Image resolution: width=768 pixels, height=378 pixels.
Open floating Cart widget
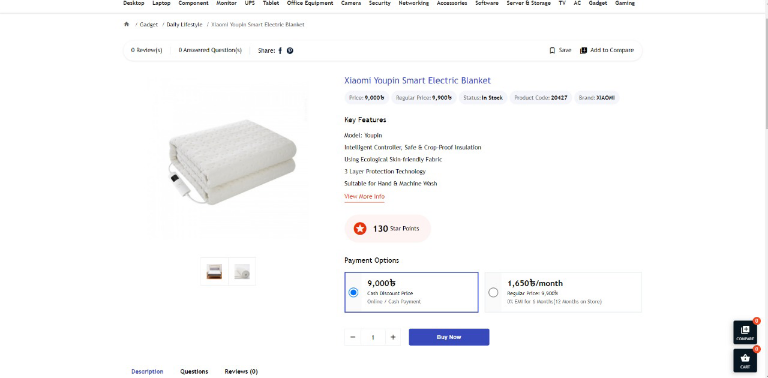pyautogui.click(x=745, y=360)
